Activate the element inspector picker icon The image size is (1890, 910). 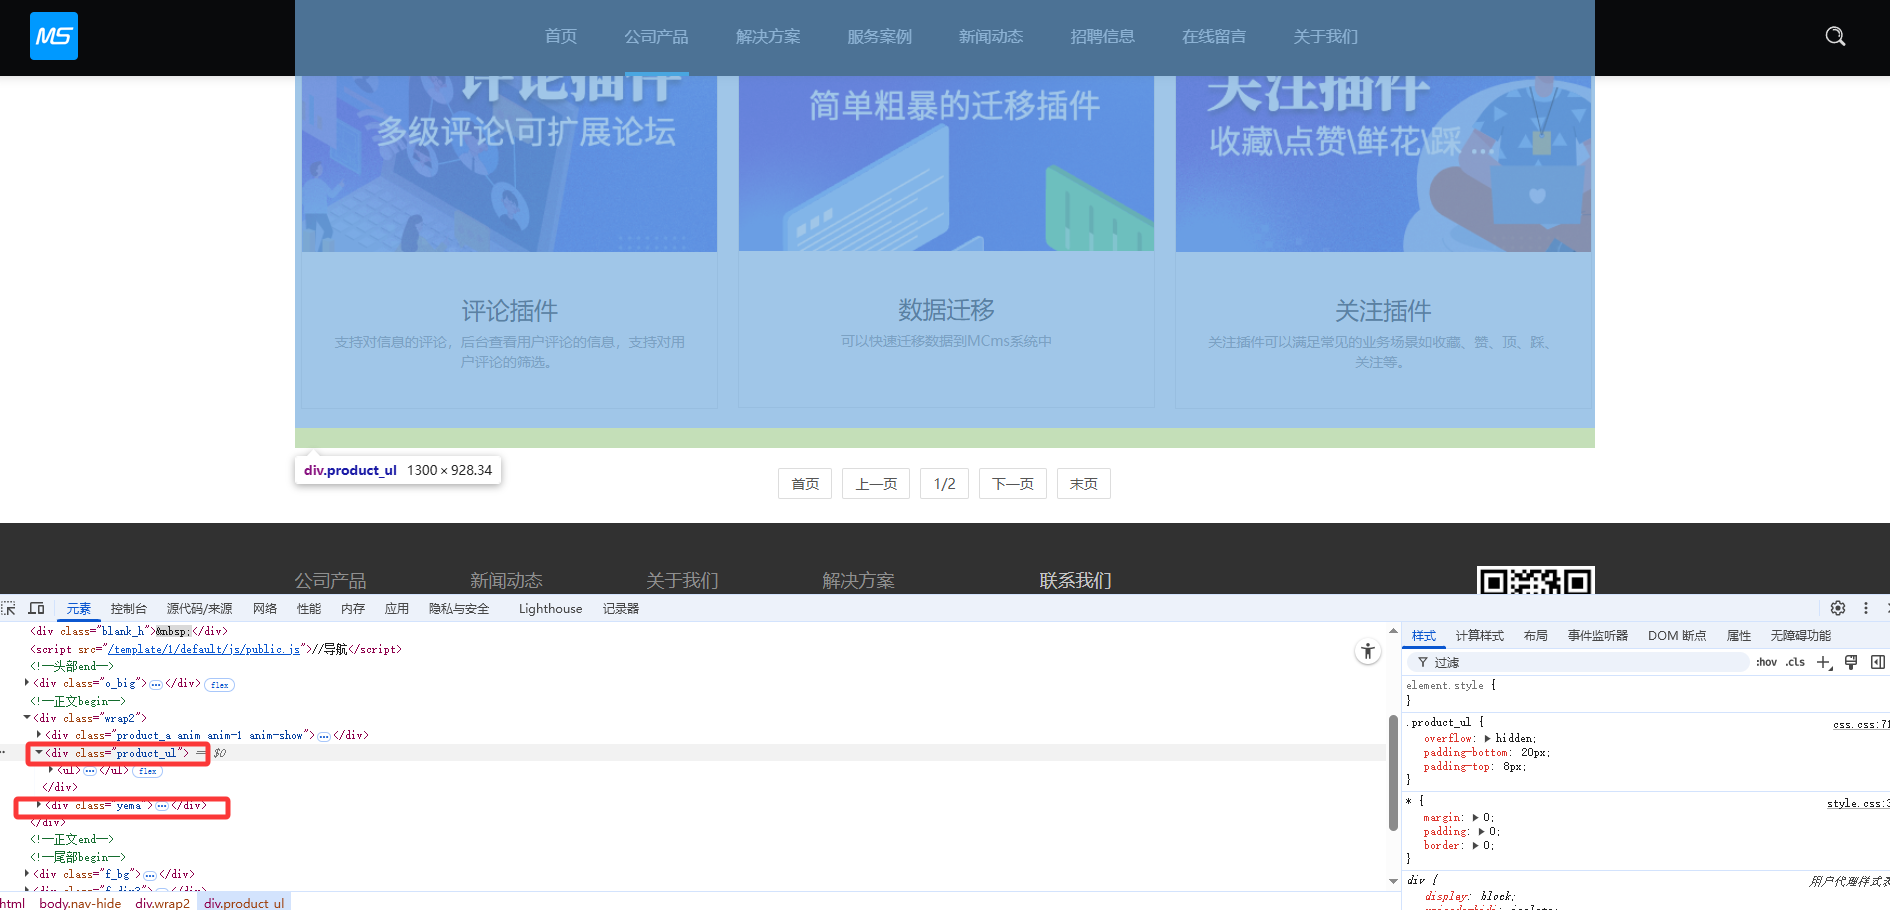tap(9, 608)
